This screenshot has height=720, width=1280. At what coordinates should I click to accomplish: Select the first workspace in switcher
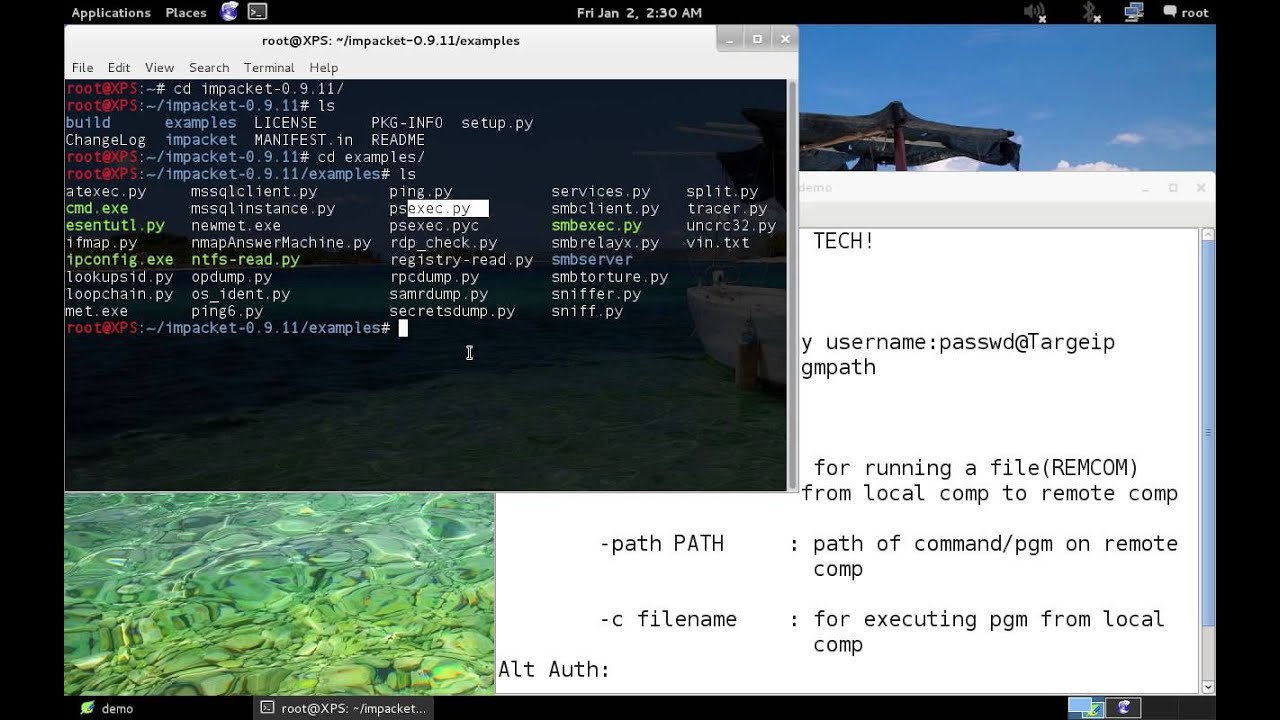[x=1086, y=708]
